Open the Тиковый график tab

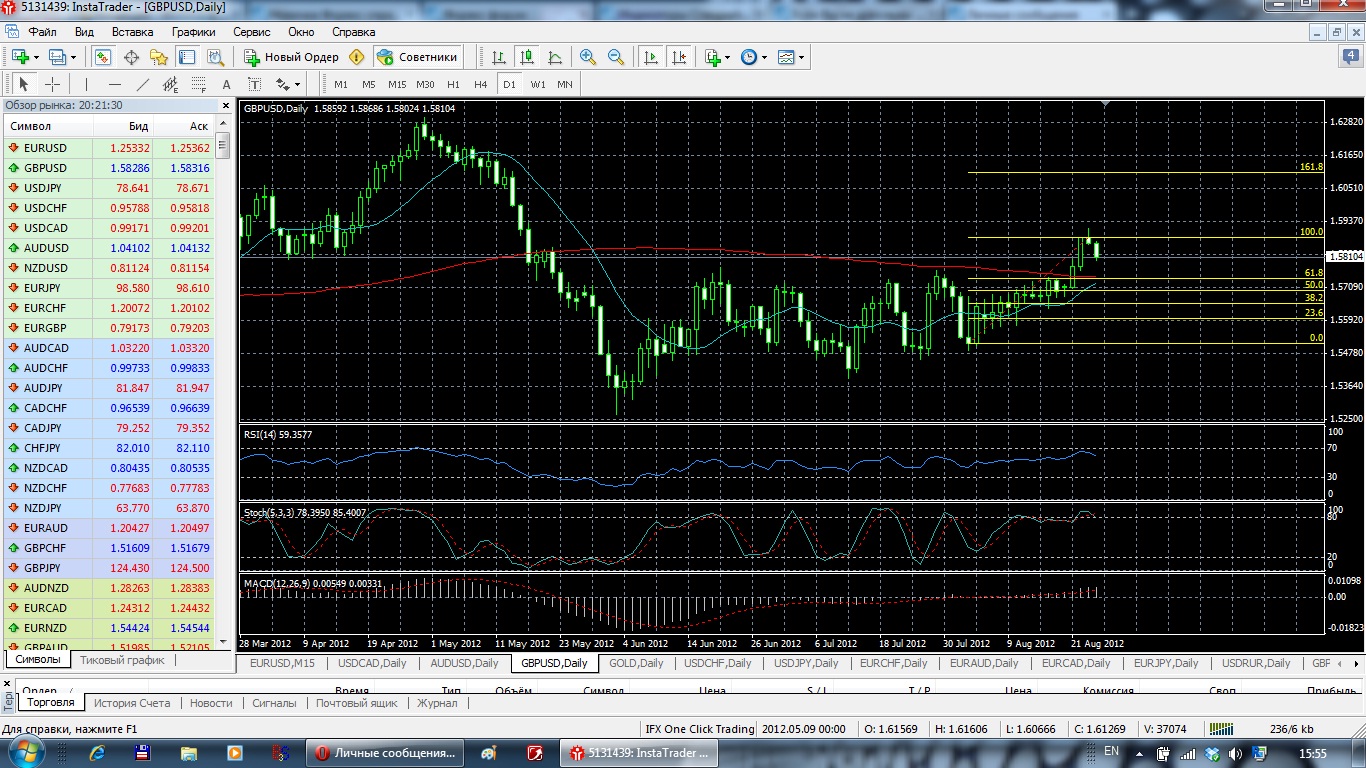[x=122, y=660]
